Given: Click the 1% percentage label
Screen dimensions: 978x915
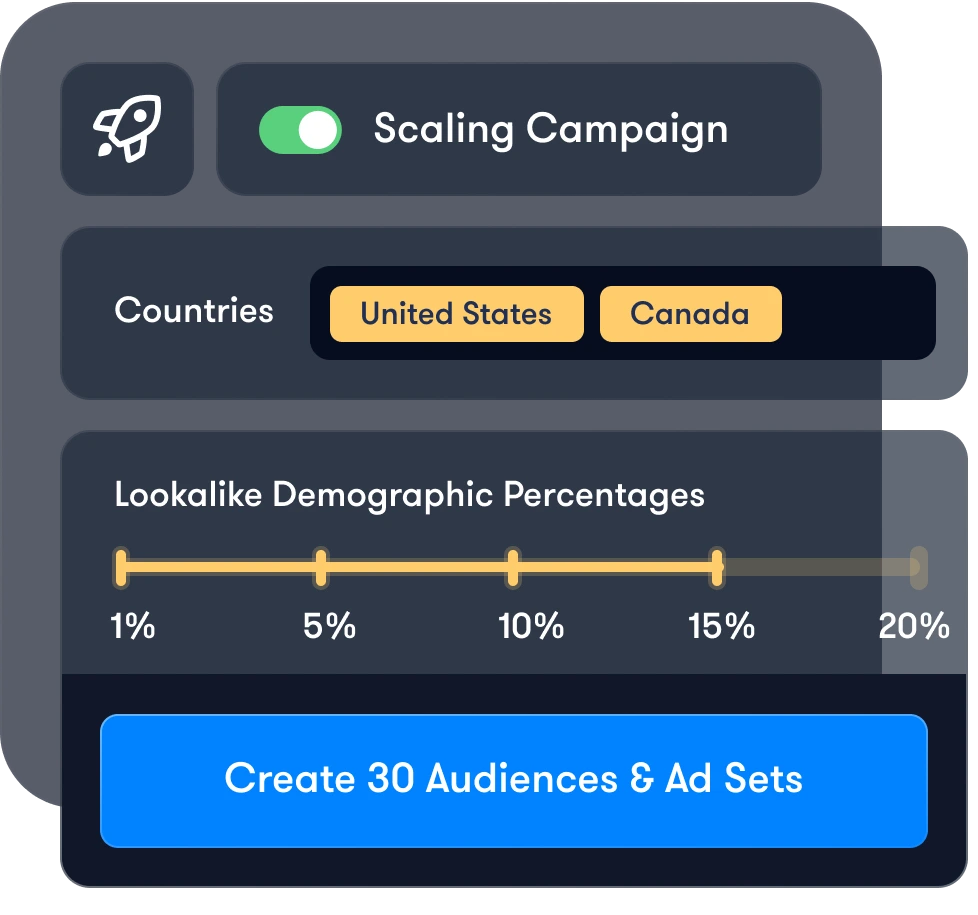Looking at the screenshot, I should coord(132,627).
